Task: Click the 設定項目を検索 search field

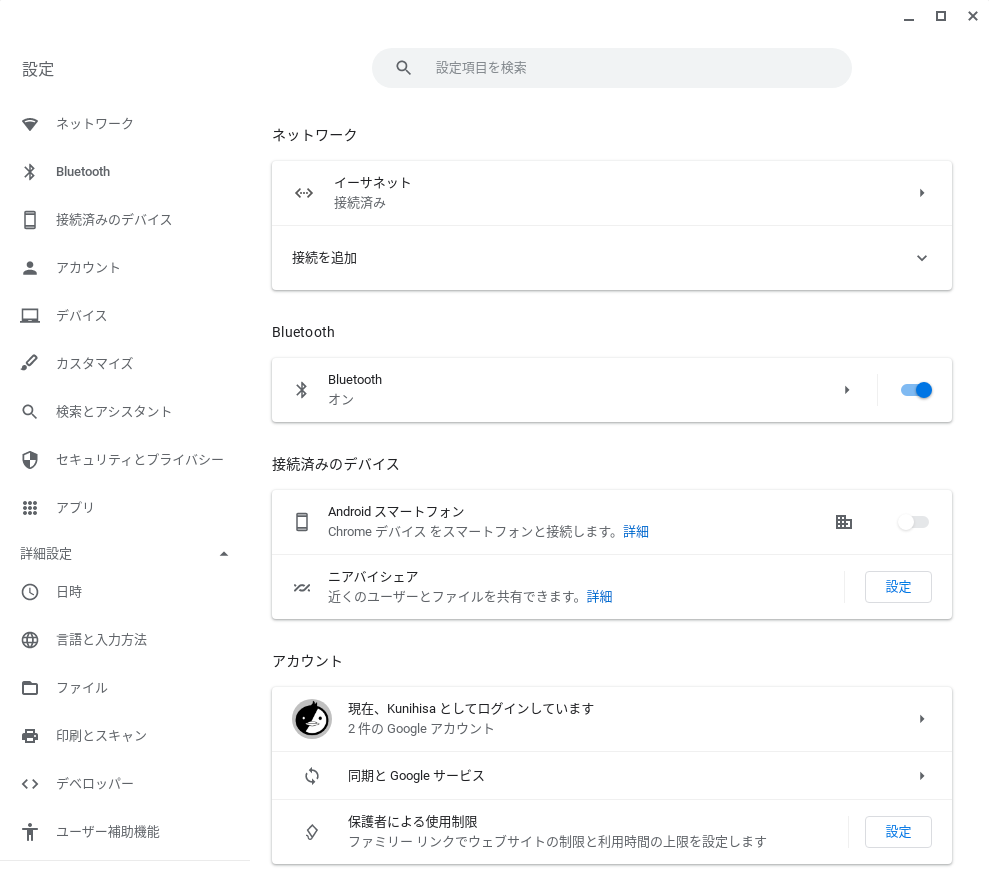Action: coord(612,68)
